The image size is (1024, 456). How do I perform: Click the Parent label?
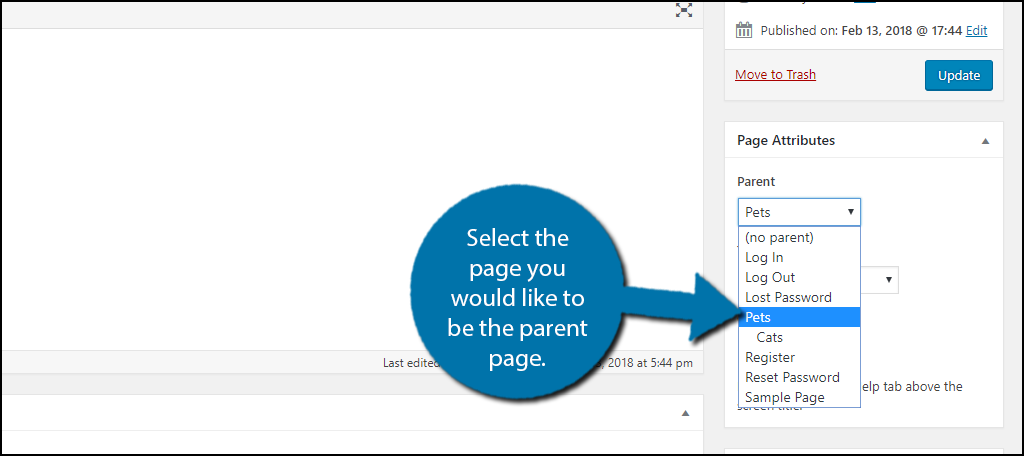756,182
